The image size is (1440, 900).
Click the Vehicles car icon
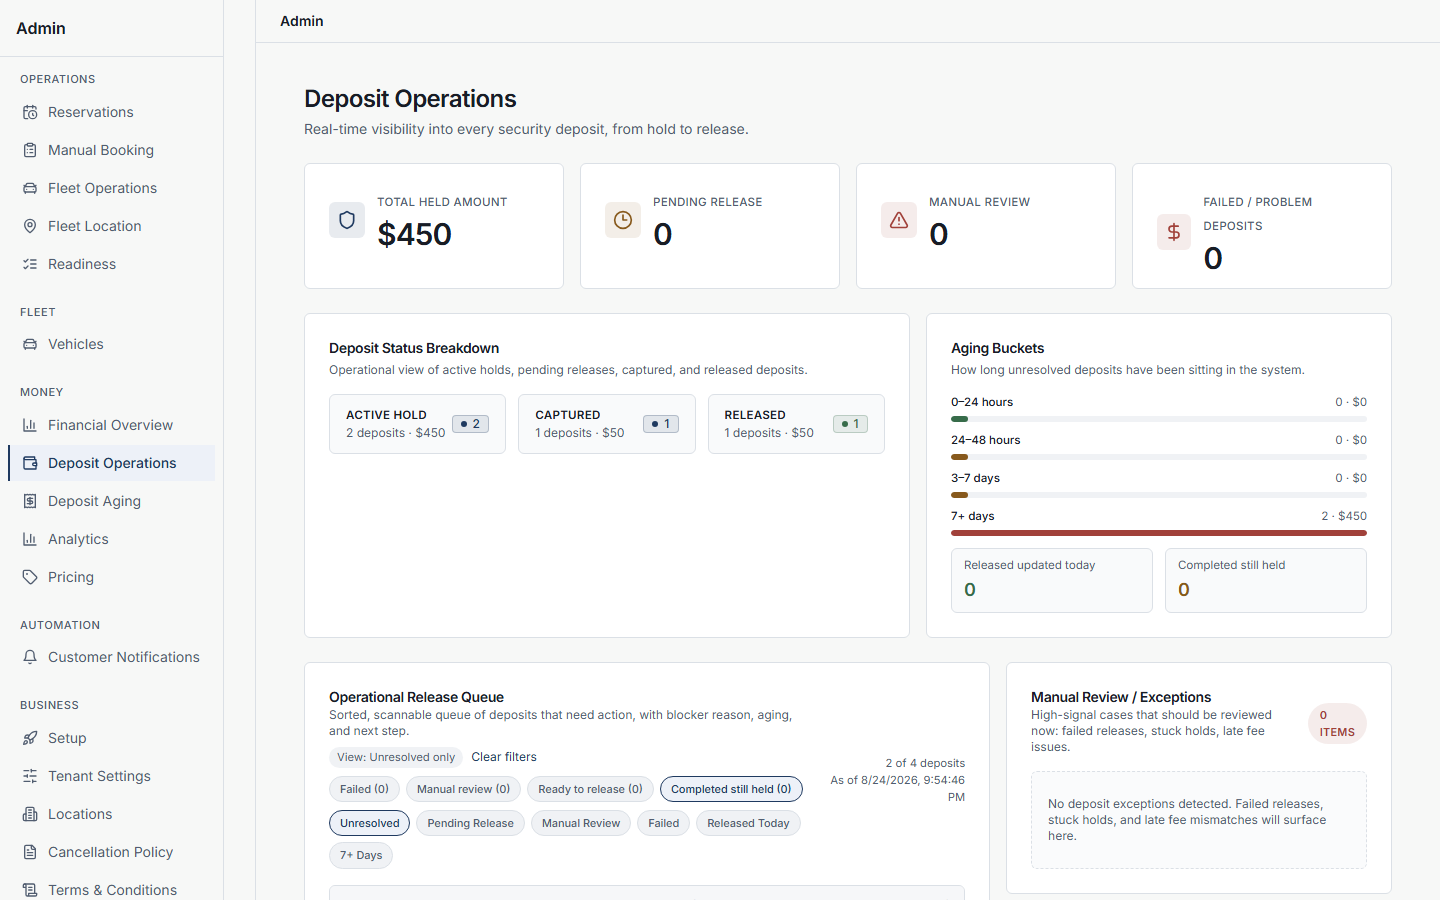tap(30, 344)
